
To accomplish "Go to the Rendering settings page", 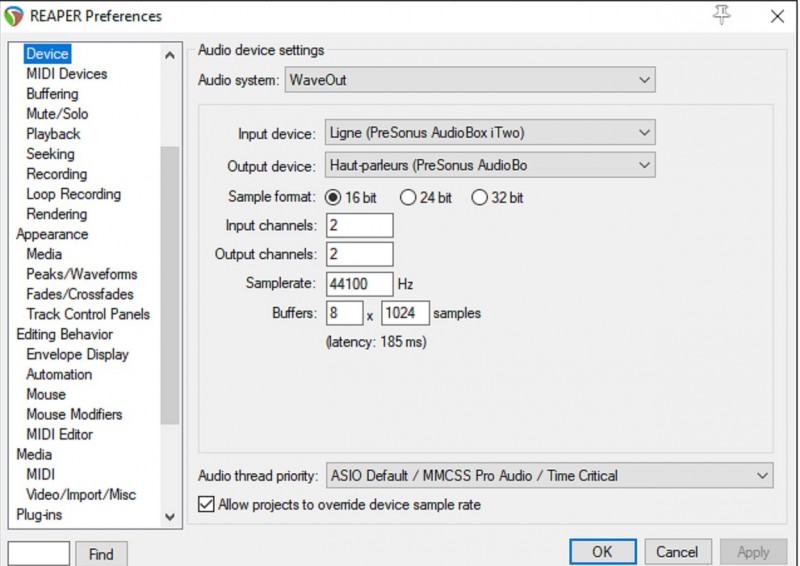I will point(56,214).
